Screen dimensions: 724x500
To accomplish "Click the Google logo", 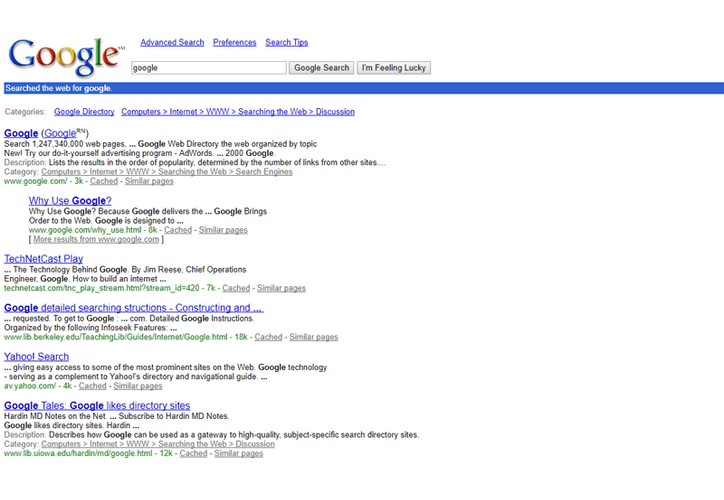I will pos(65,56).
